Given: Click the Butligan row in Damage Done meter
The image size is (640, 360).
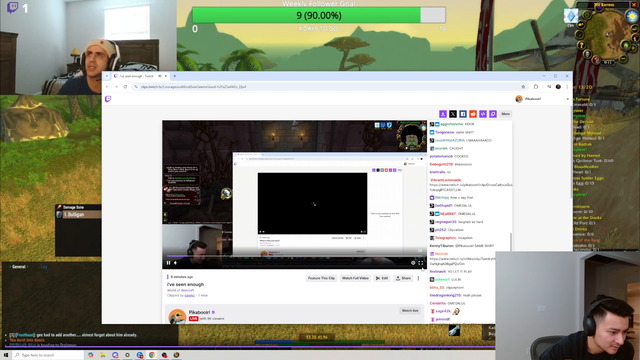Looking at the screenshot, I should [x=78, y=215].
